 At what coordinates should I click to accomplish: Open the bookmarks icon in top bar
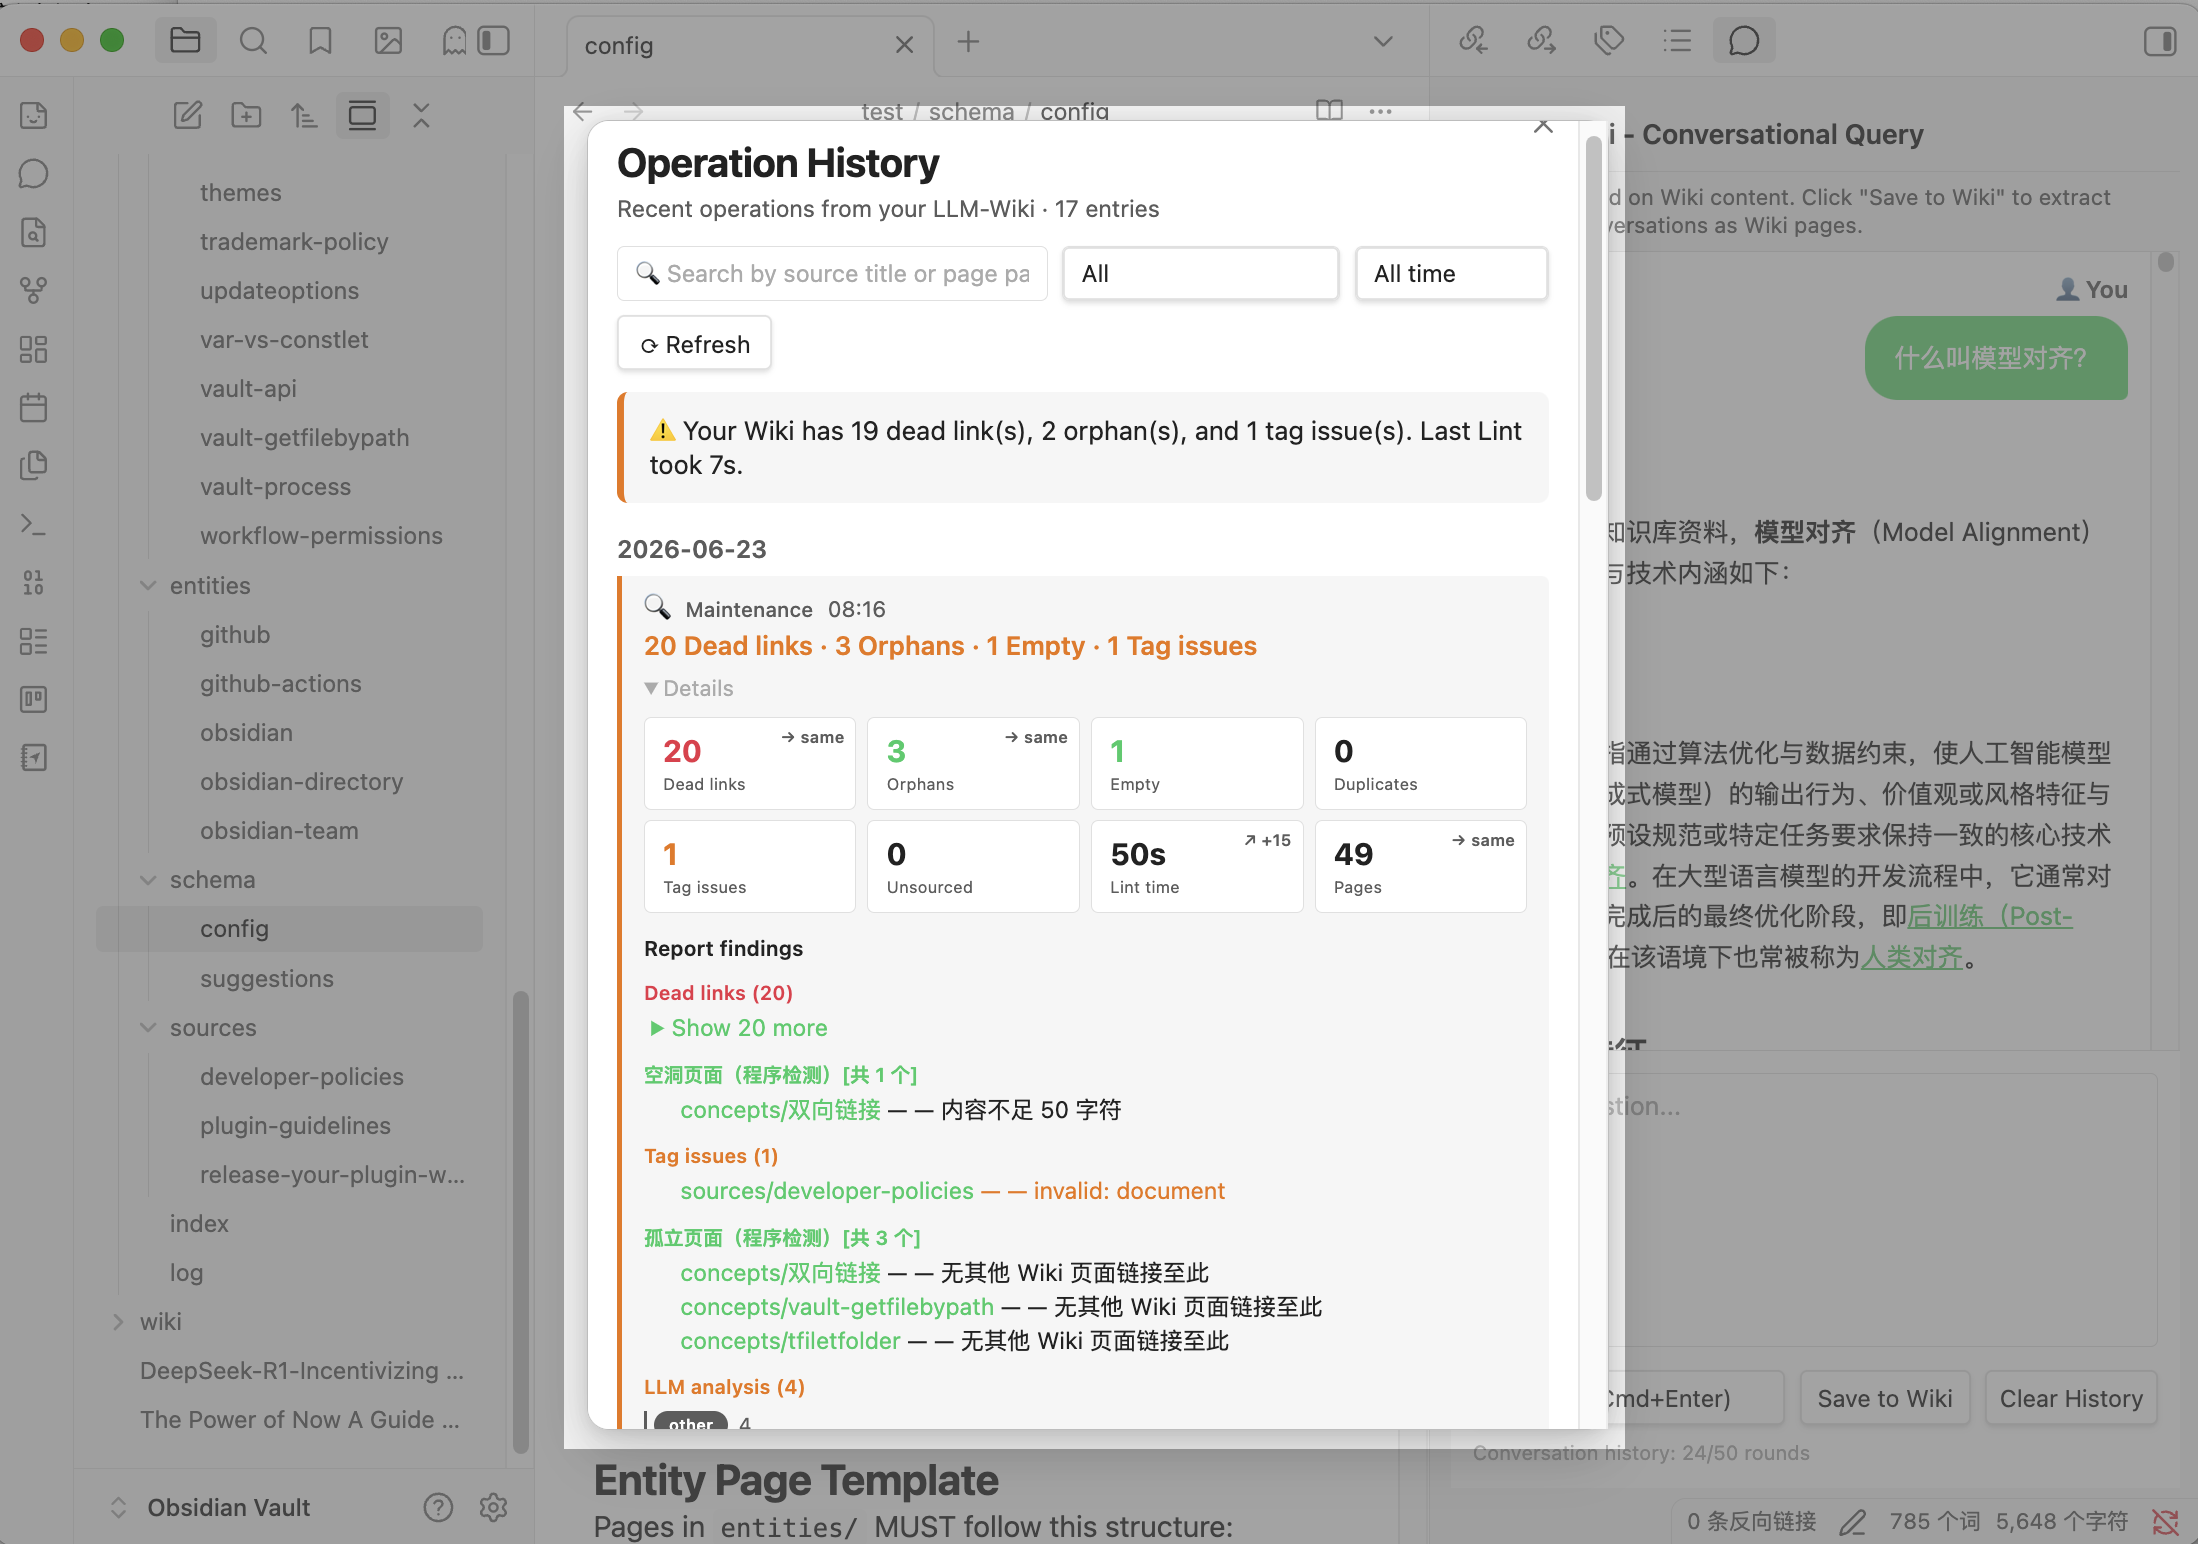(320, 41)
